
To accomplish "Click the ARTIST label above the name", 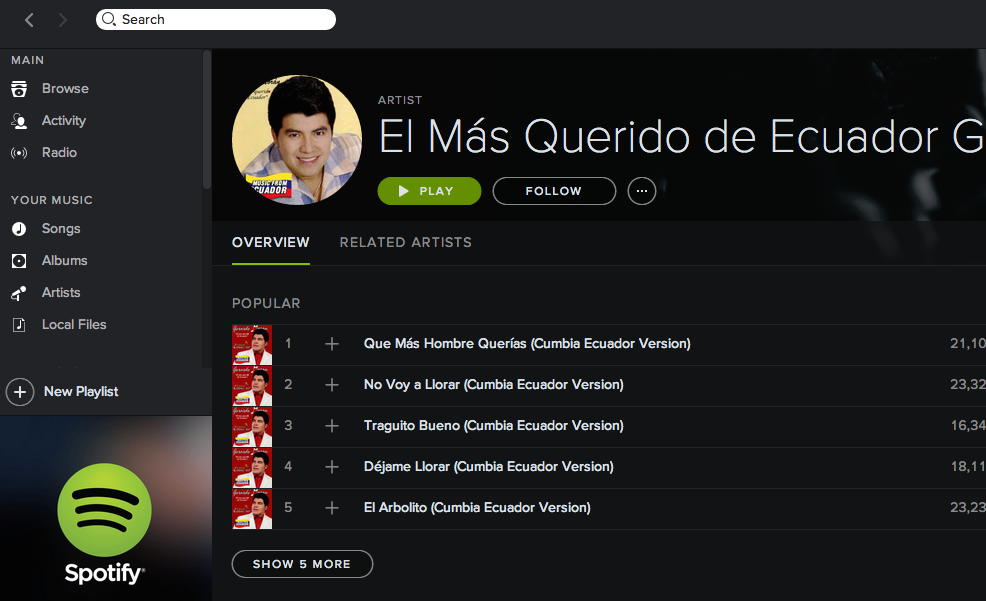I will (400, 100).
